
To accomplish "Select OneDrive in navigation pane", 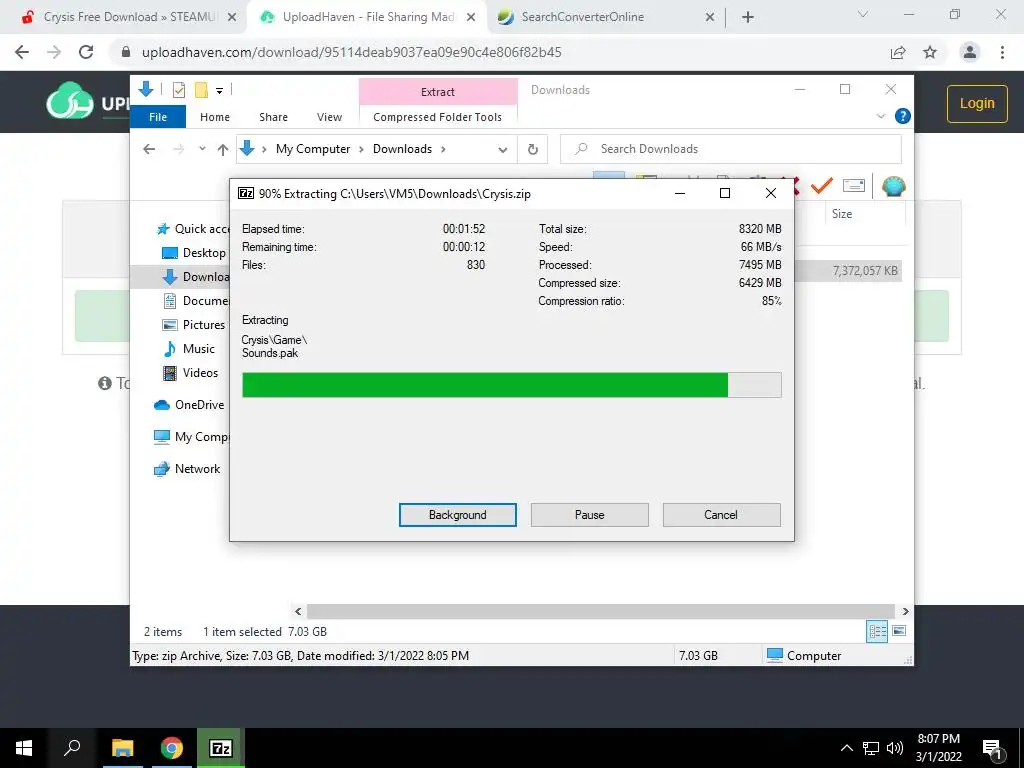I will pos(189,405).
